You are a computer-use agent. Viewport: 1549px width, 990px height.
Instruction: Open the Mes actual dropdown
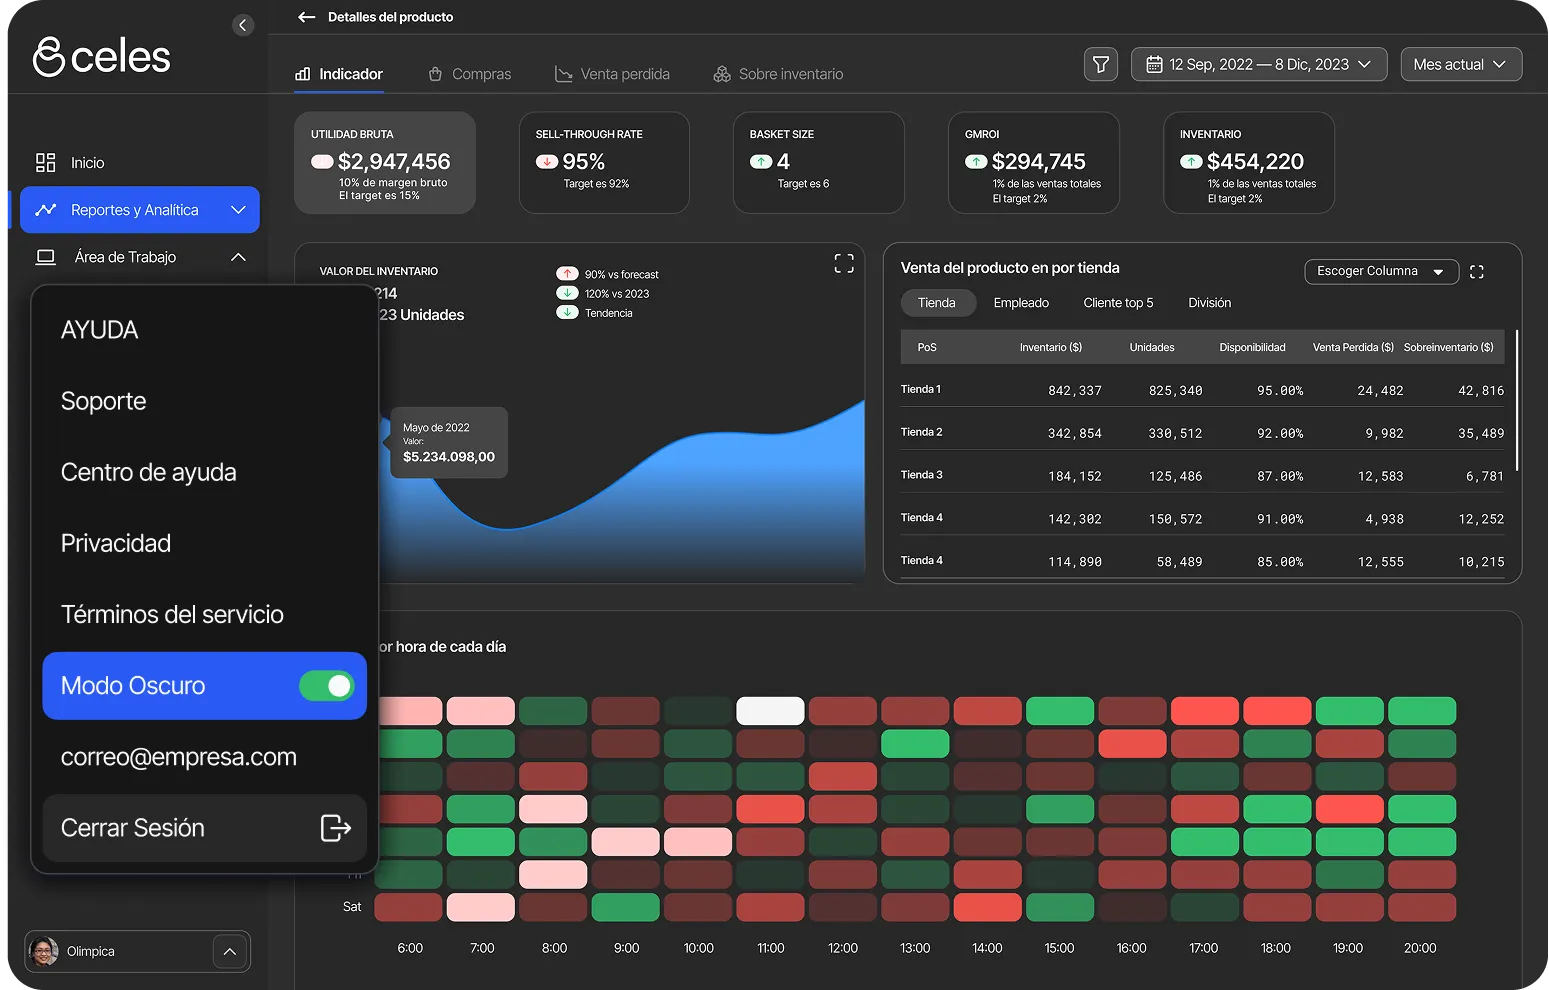(x=1460, y=64)
